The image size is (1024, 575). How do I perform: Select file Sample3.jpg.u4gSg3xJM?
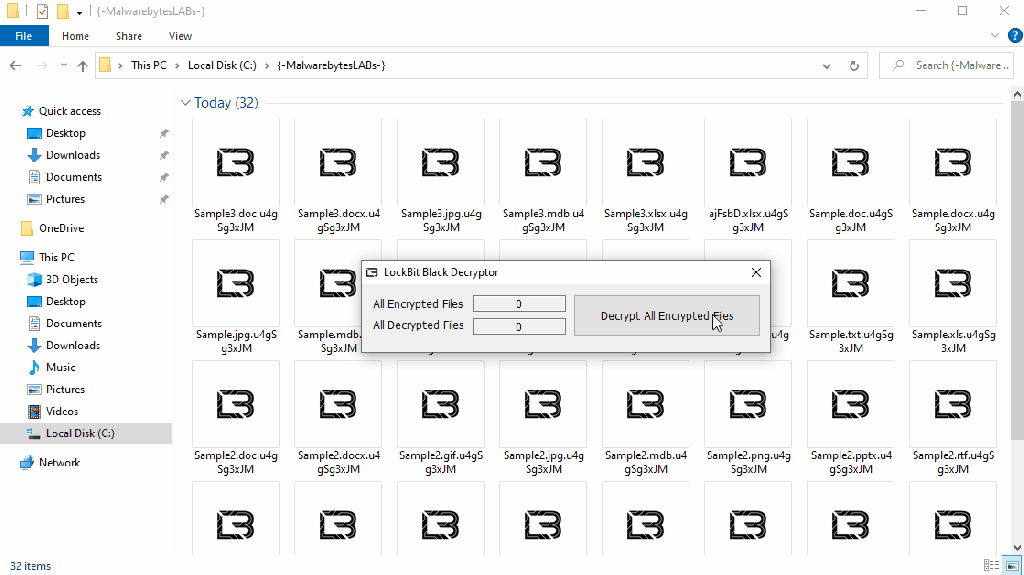[x=441, y=176]
